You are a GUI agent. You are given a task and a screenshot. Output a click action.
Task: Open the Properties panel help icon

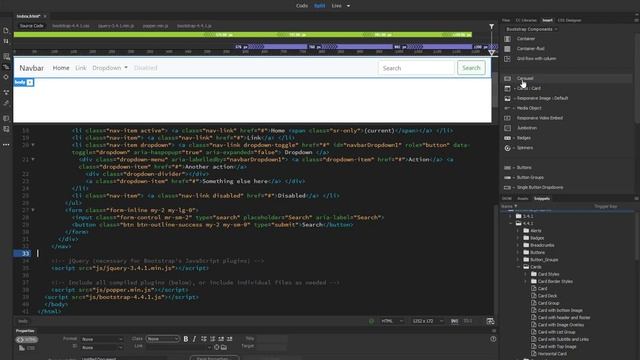(x=493, y=339)
